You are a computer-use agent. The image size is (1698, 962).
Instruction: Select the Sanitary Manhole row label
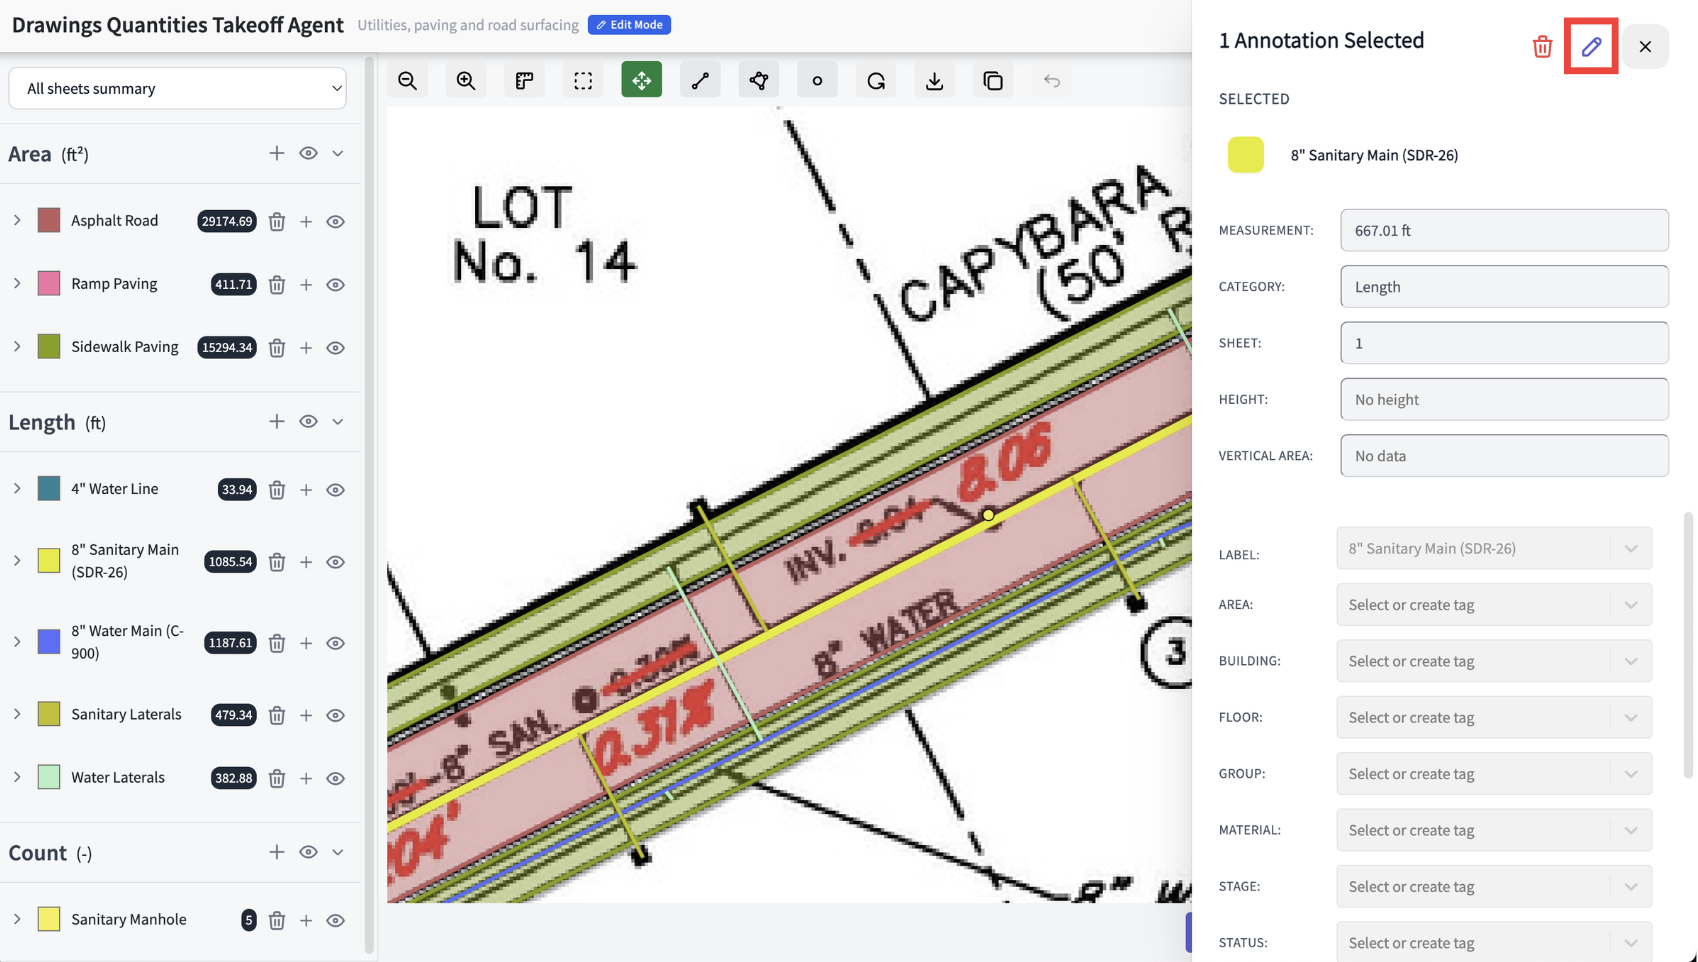point(129,919)
